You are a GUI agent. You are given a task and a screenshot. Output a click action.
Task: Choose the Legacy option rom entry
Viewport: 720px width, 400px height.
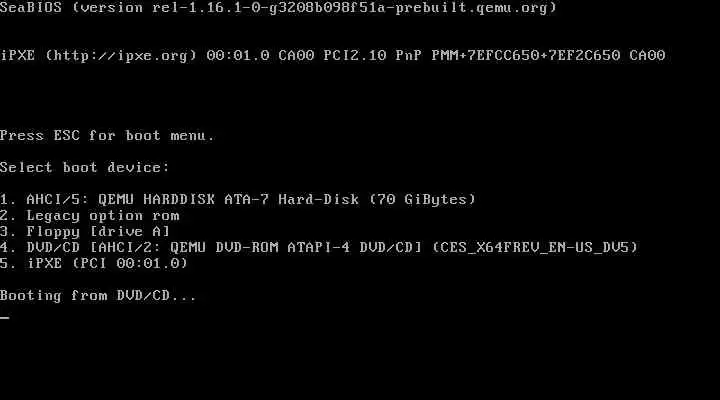click(90, 216)
